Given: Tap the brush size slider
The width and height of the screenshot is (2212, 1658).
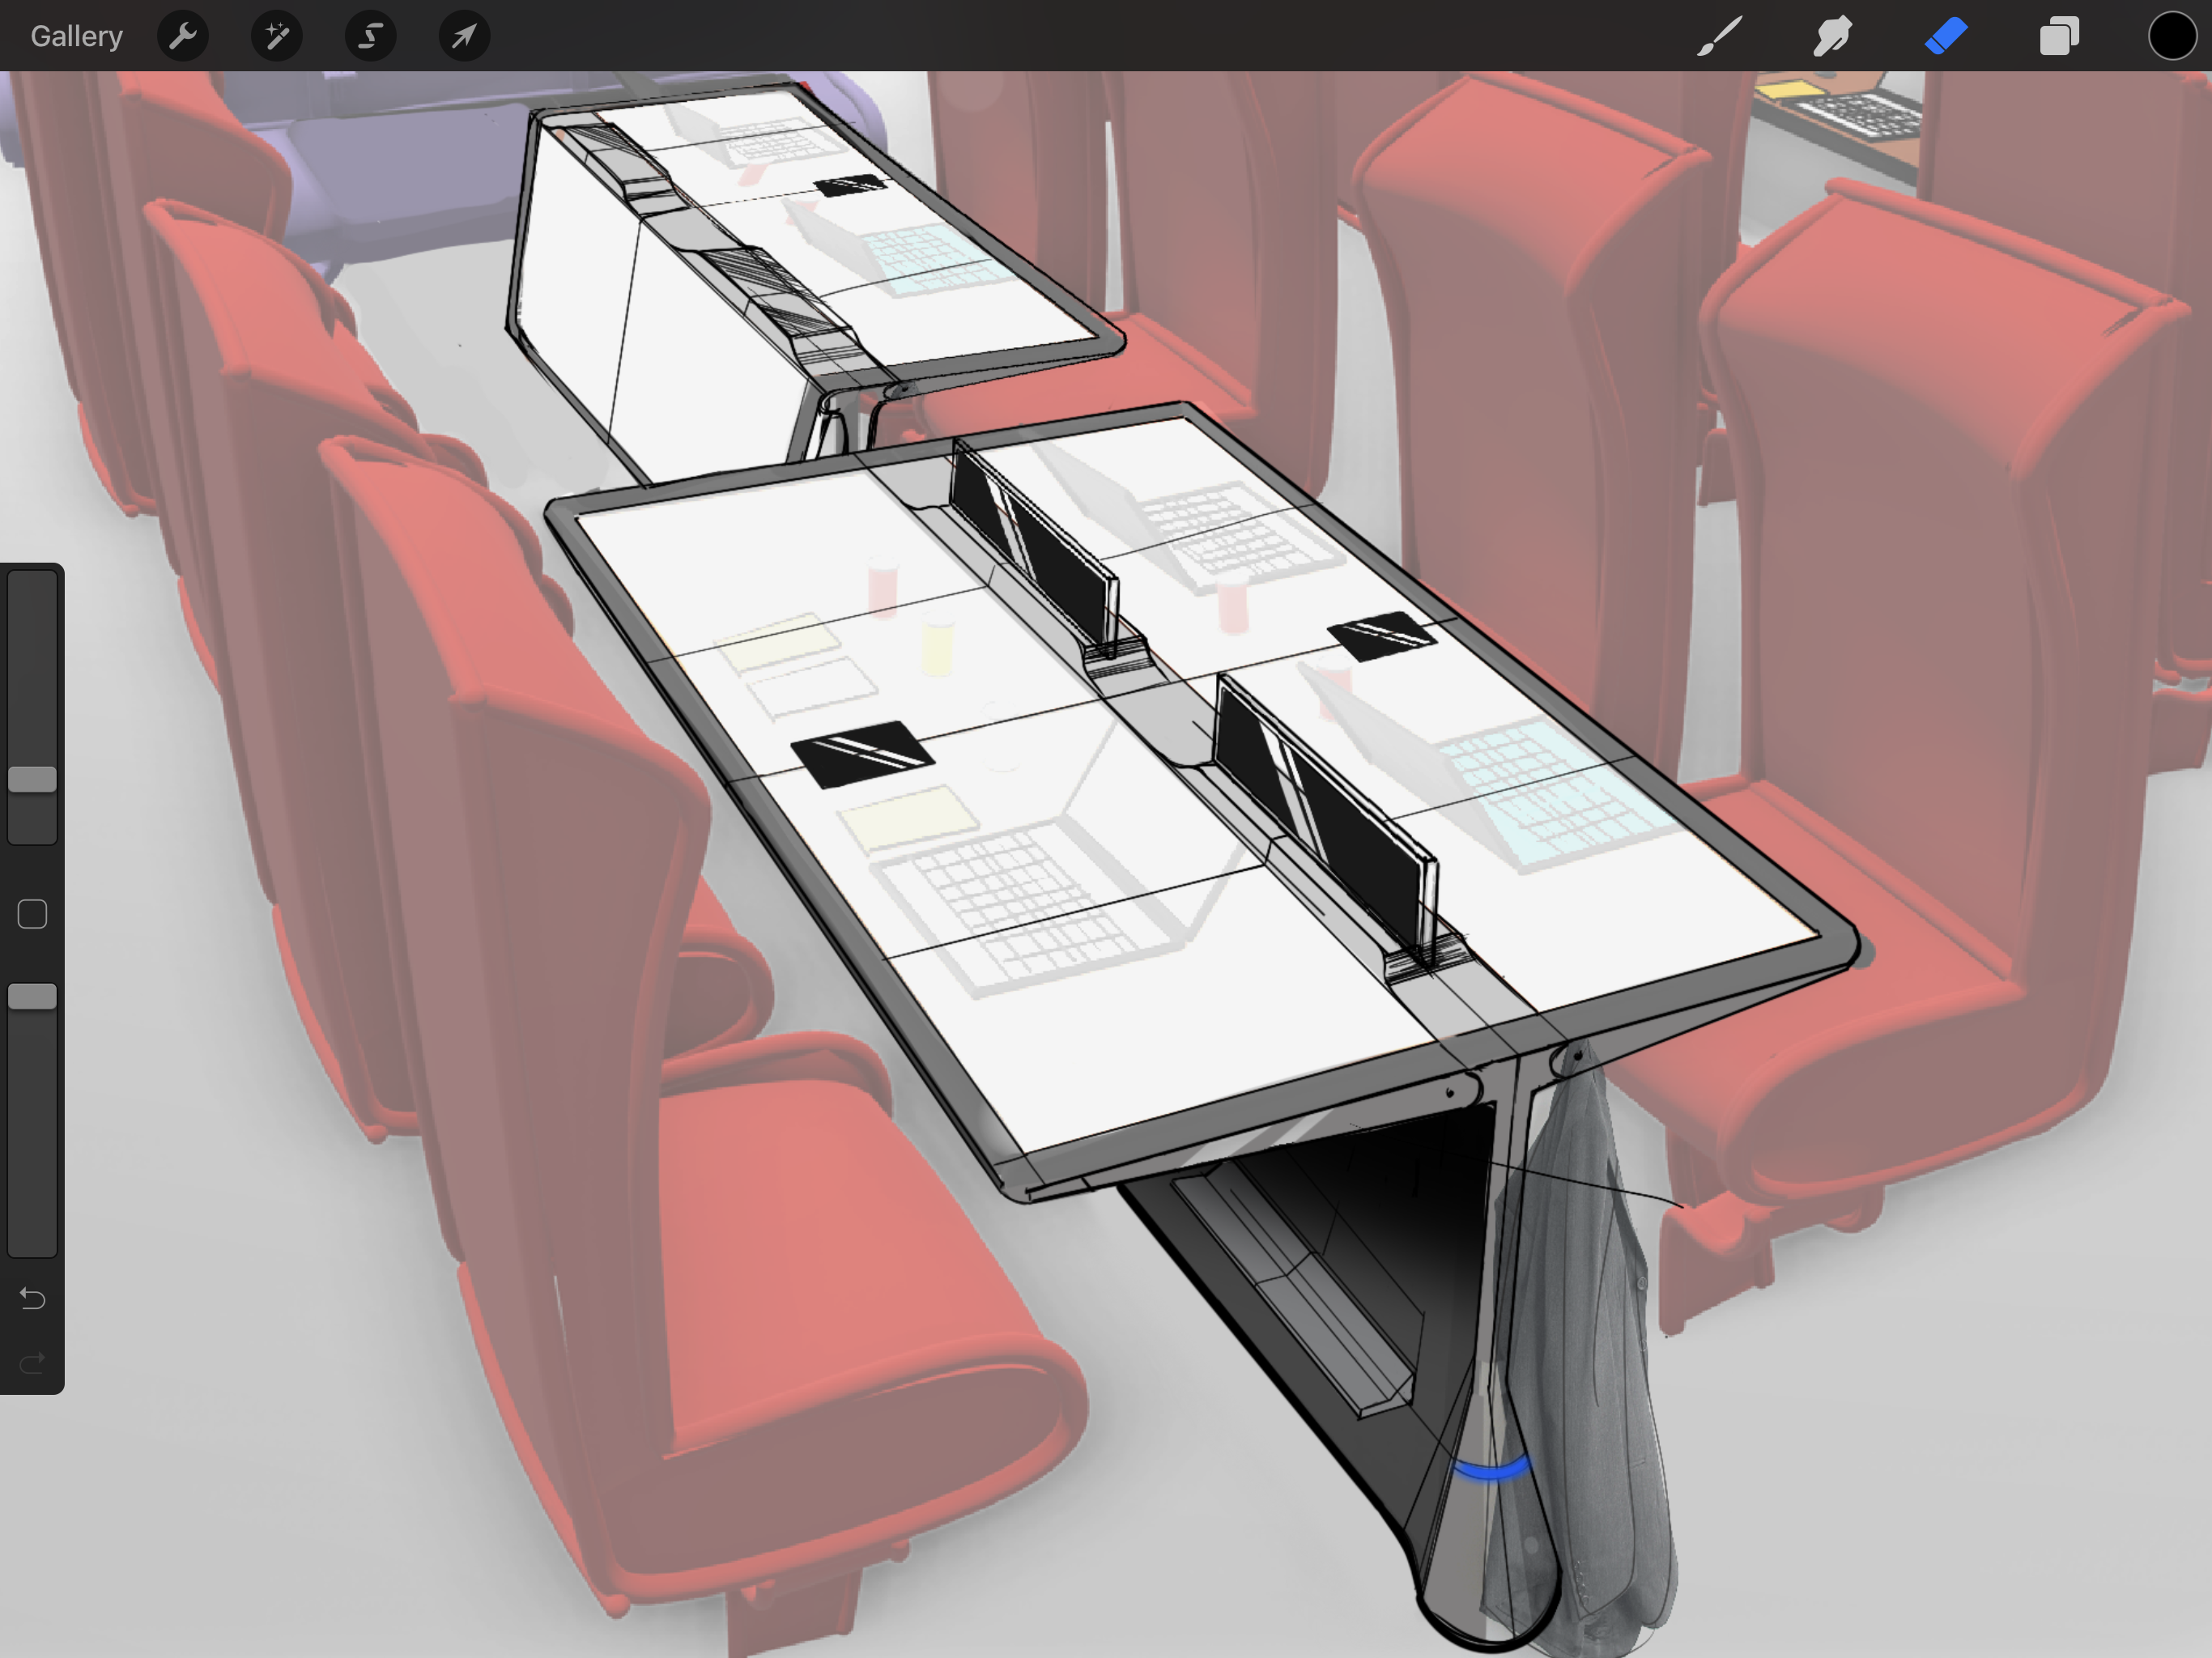Looking at the screenshot, I should point(33,700).
